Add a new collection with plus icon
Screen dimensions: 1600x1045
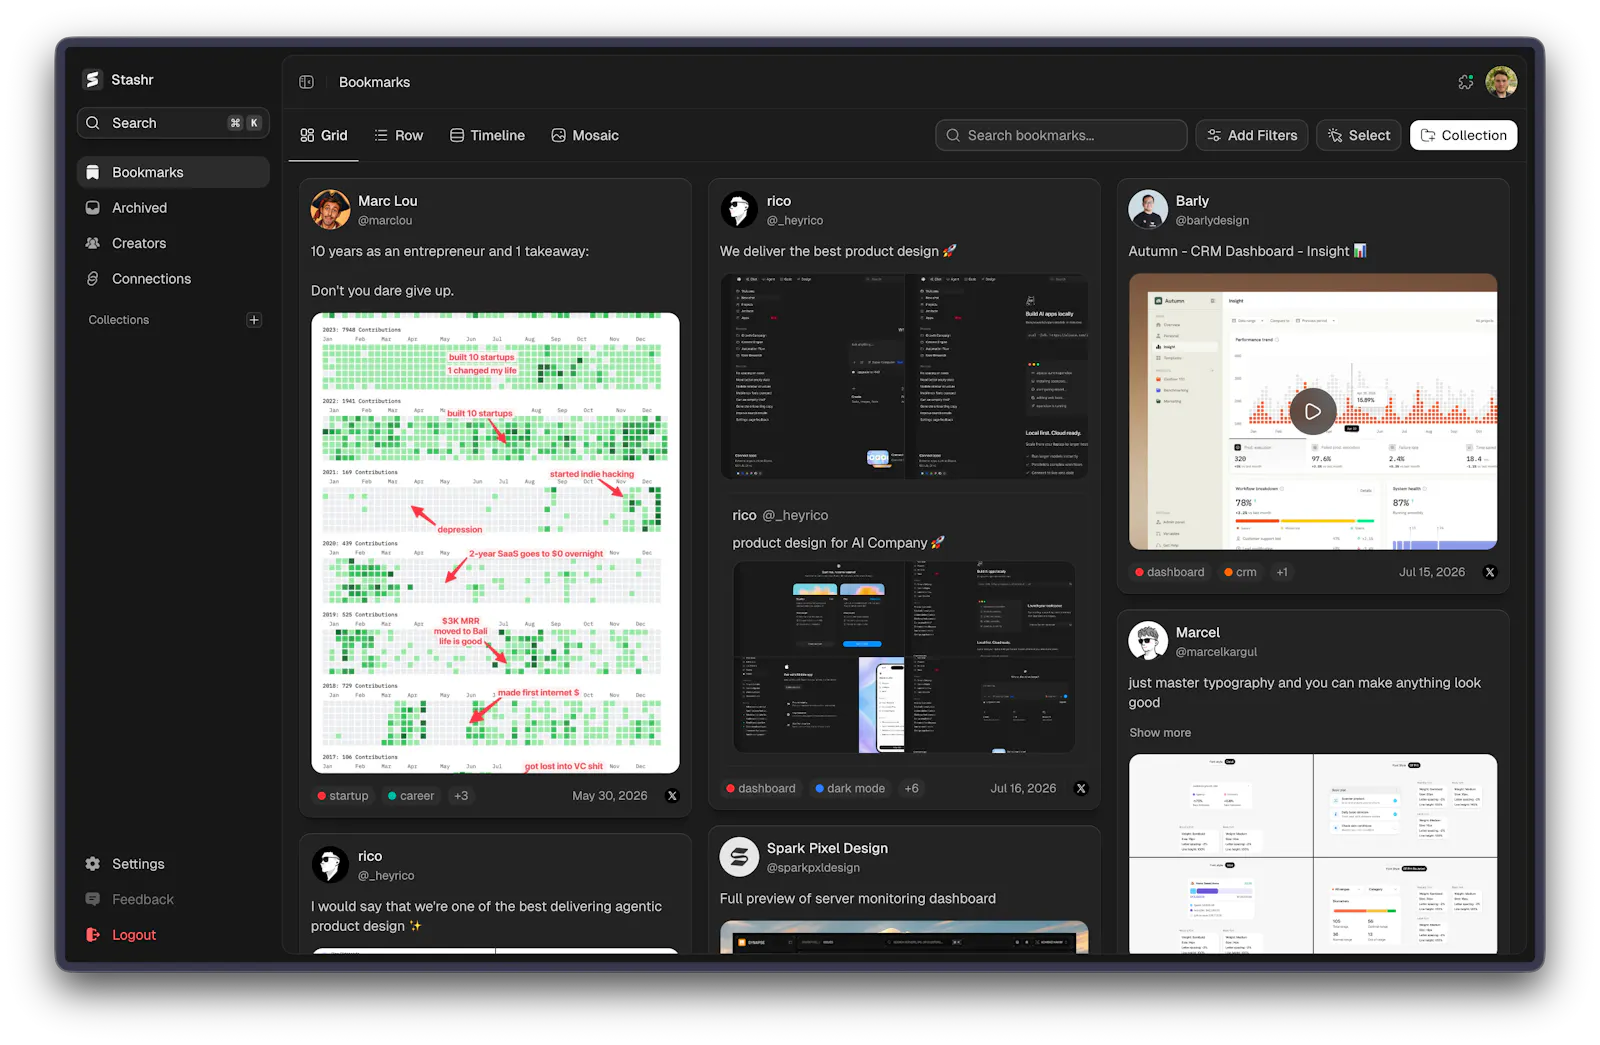click(254, 320)
